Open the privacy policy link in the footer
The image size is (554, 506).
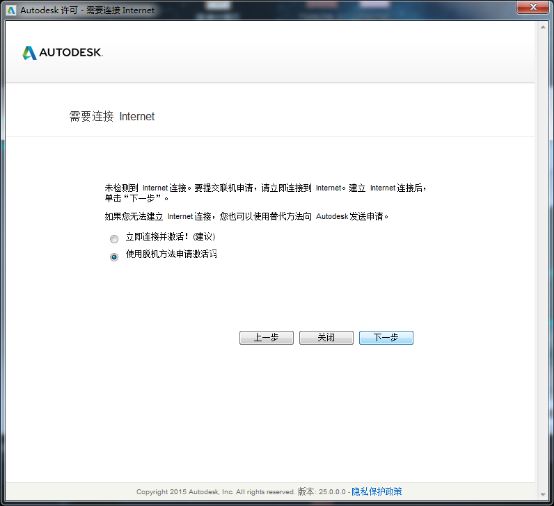coord(377,492)
